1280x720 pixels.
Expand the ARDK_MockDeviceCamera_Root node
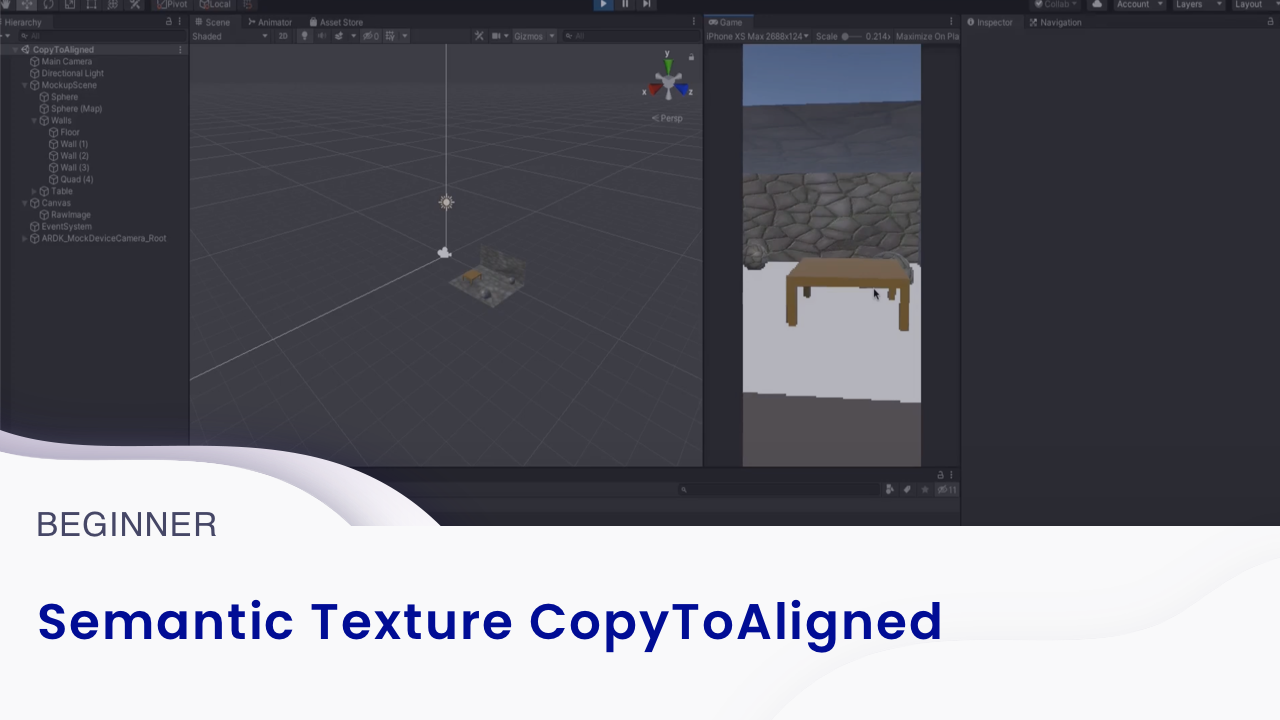tap(24, 238)
